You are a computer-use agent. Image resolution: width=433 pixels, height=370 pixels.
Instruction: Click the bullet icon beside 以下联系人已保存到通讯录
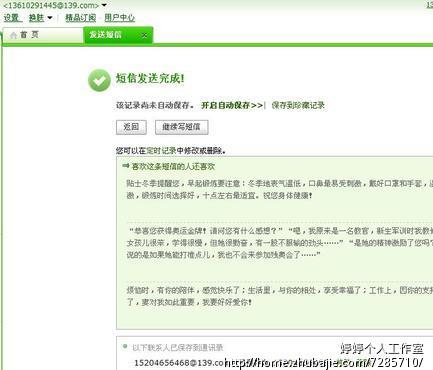(125, 347)
